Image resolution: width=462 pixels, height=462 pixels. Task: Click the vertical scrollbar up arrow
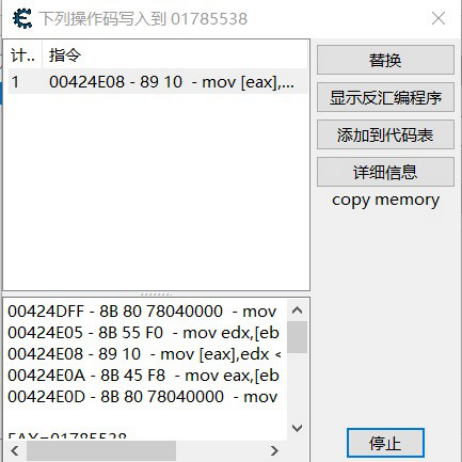(297, 311)
